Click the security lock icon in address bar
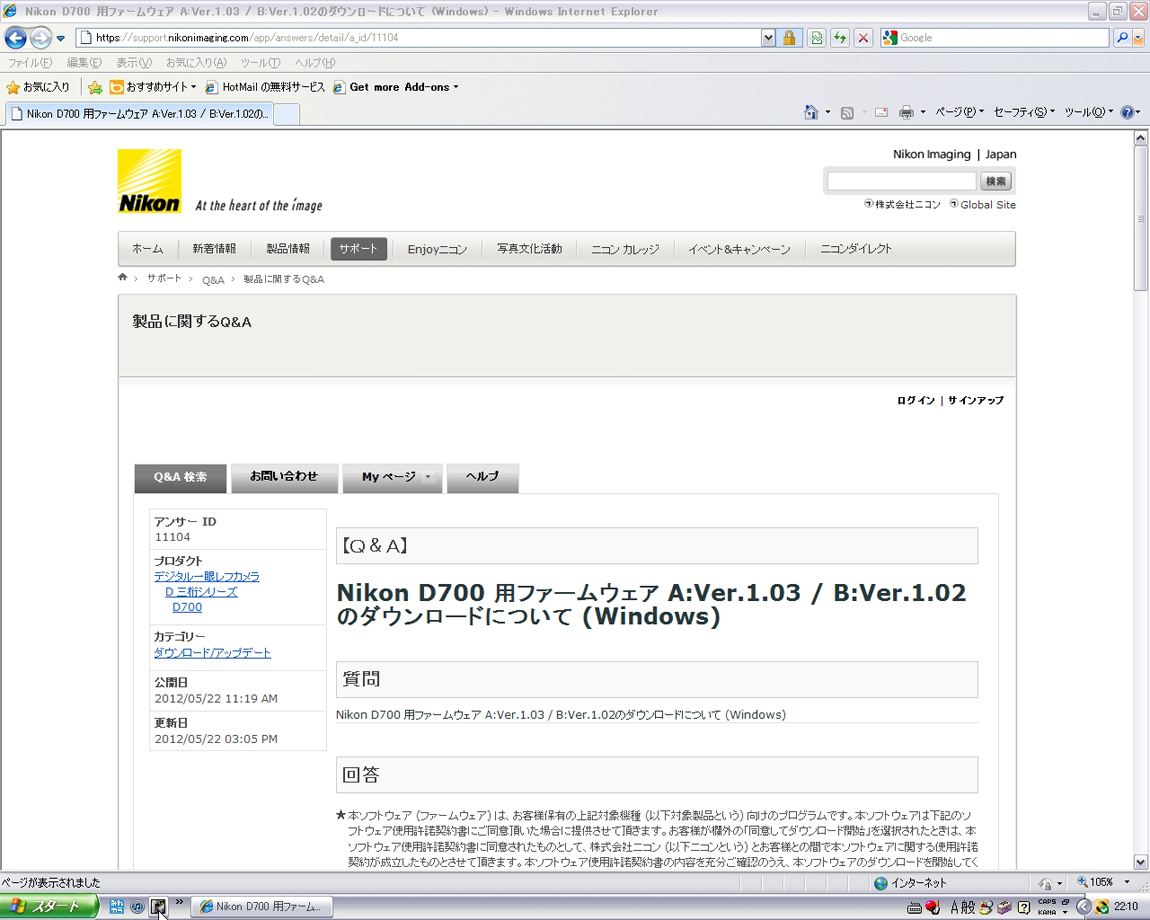1150x920 pixels. [x=789, y=37]
